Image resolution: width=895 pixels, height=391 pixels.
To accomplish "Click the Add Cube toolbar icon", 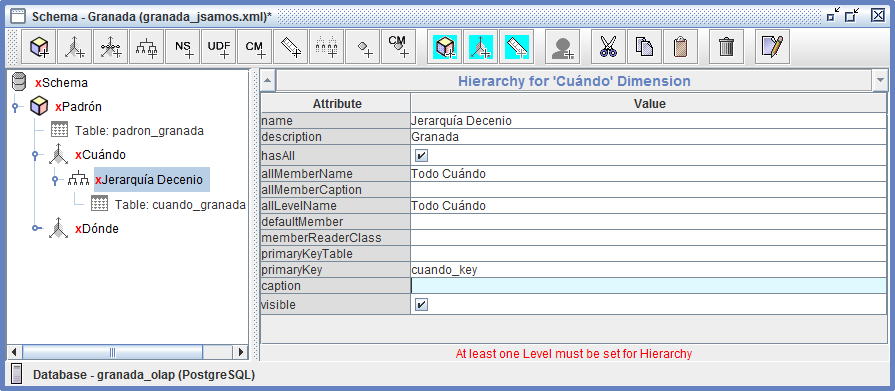I will point(39,47).
